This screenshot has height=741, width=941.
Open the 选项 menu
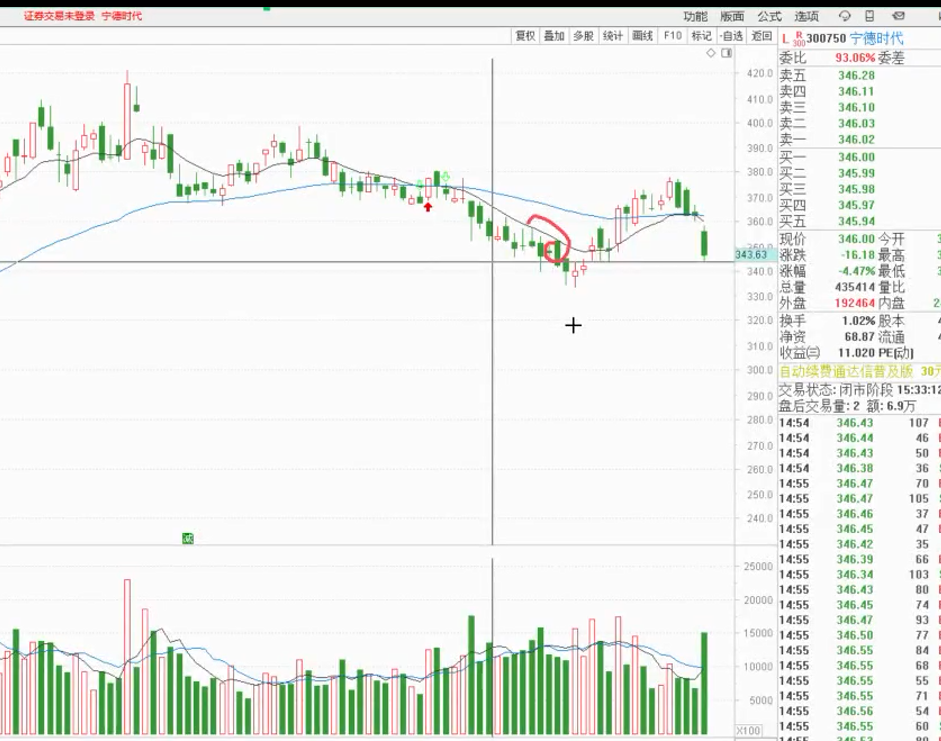806,16
